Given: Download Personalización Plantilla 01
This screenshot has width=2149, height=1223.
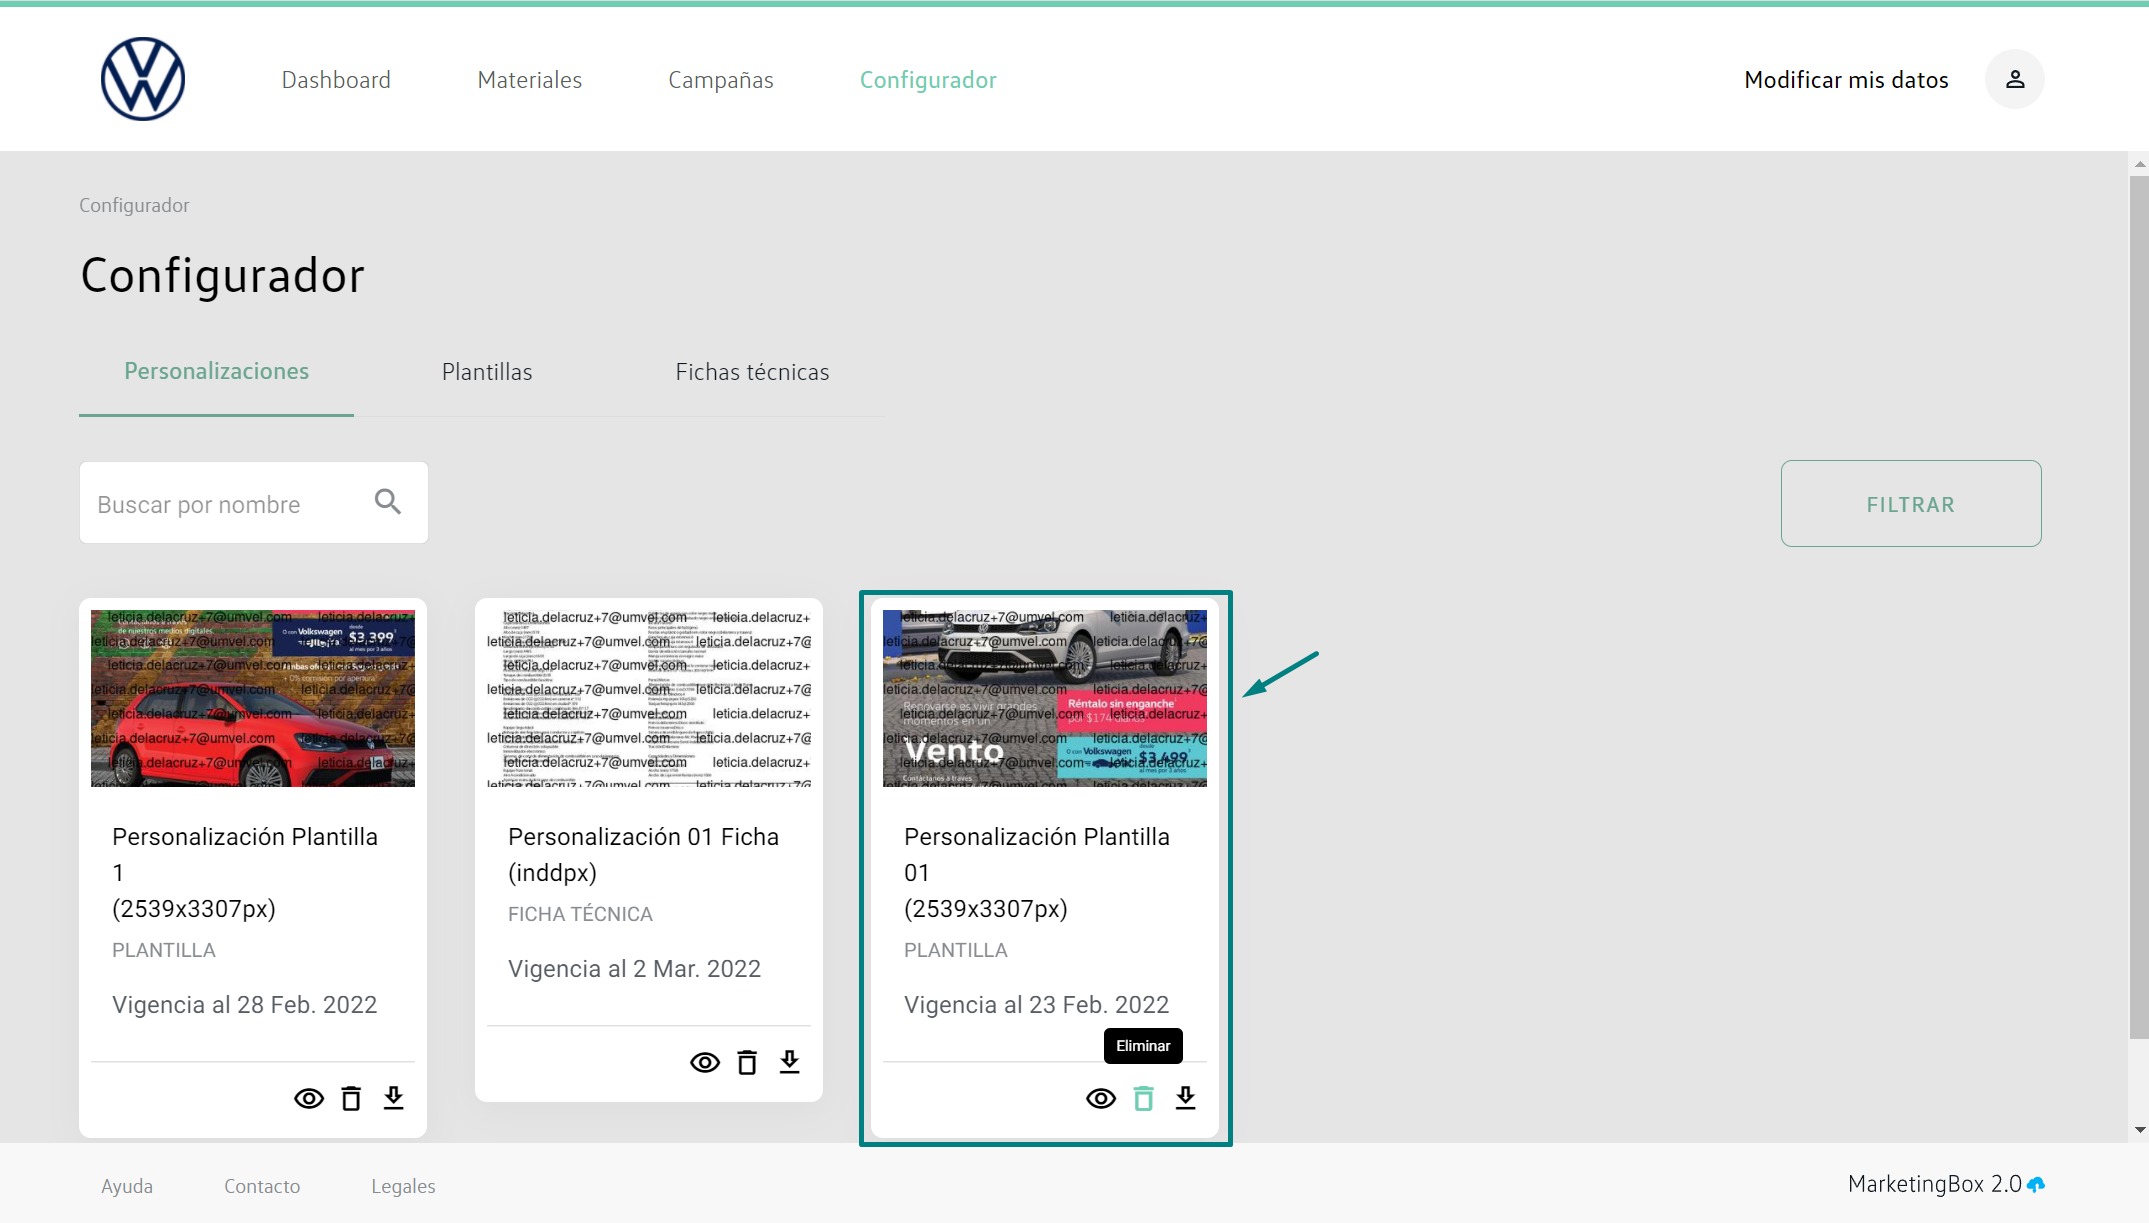Looking at the screenshot, I should (x=1186, y=1098).
